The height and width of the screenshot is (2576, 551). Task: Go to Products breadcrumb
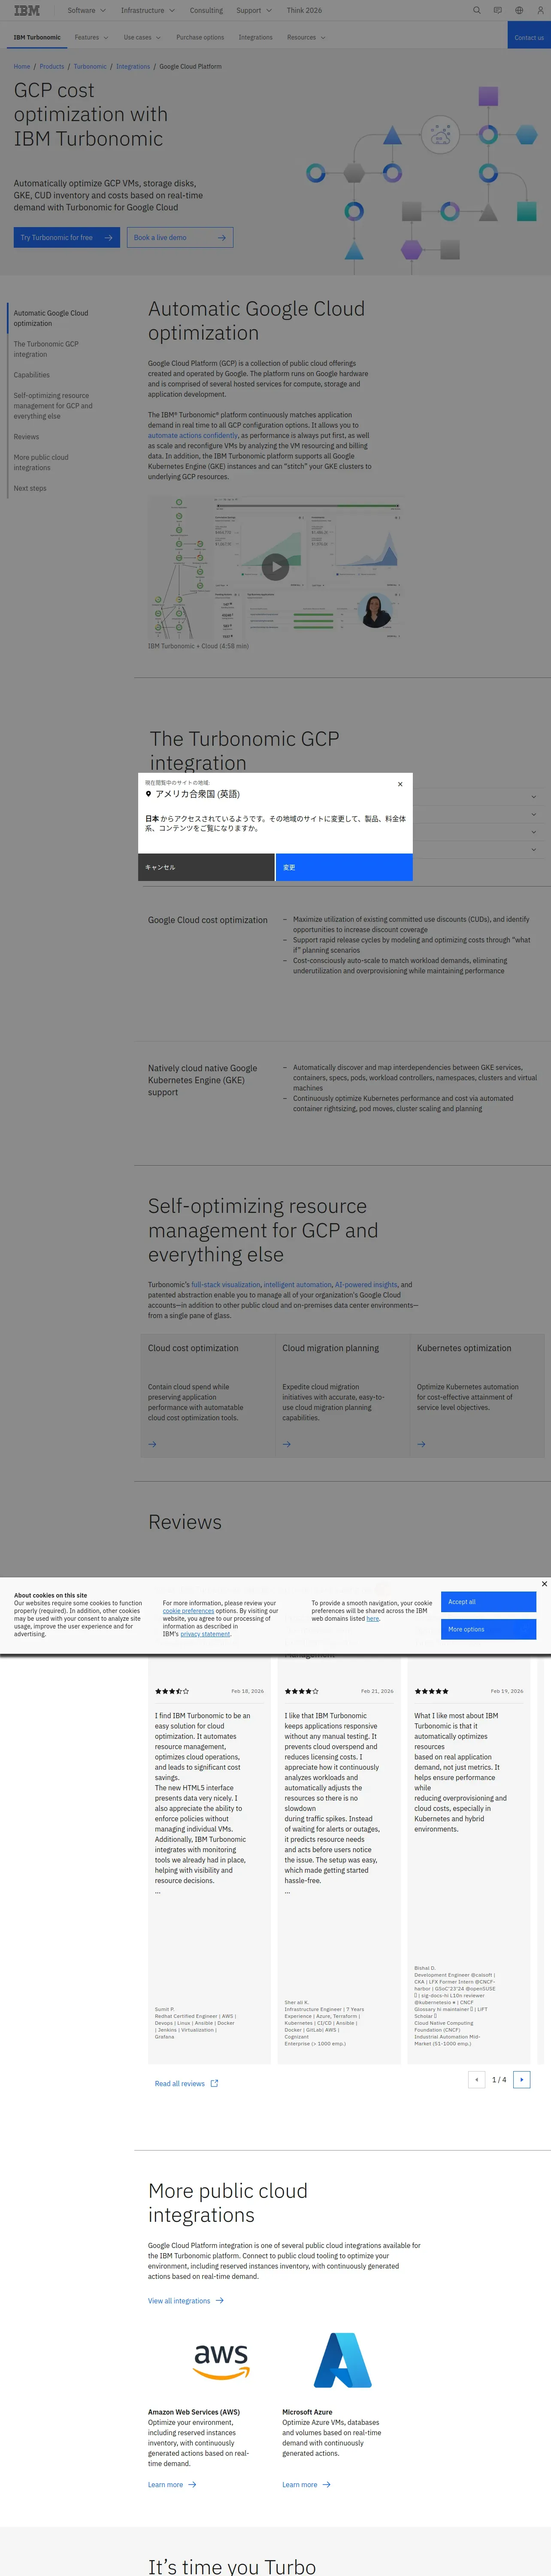point(52,66)
